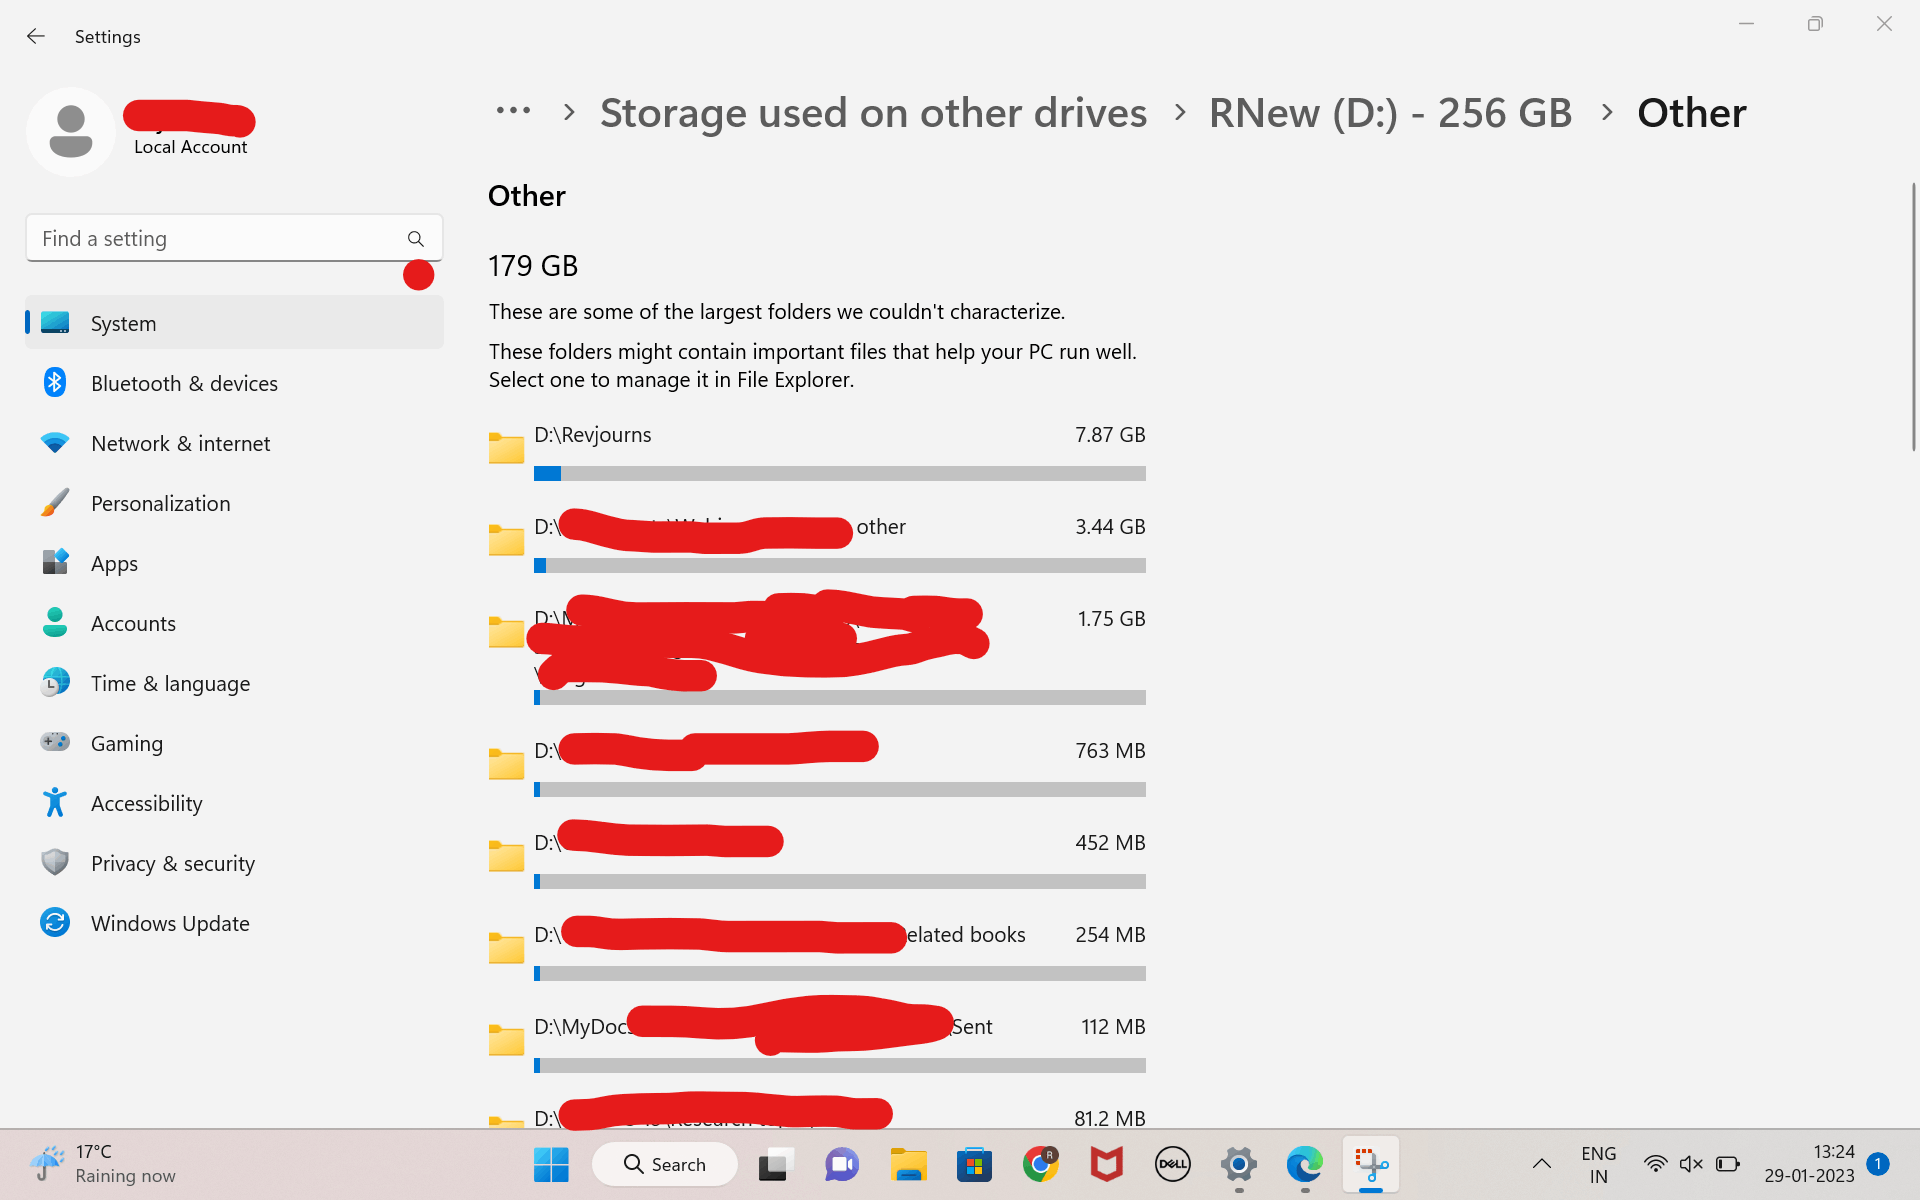Open the ENG IN language switcher
Image resolution: width=1920 pixels, height=1200 pixels.
[x=1598, y=1165]
